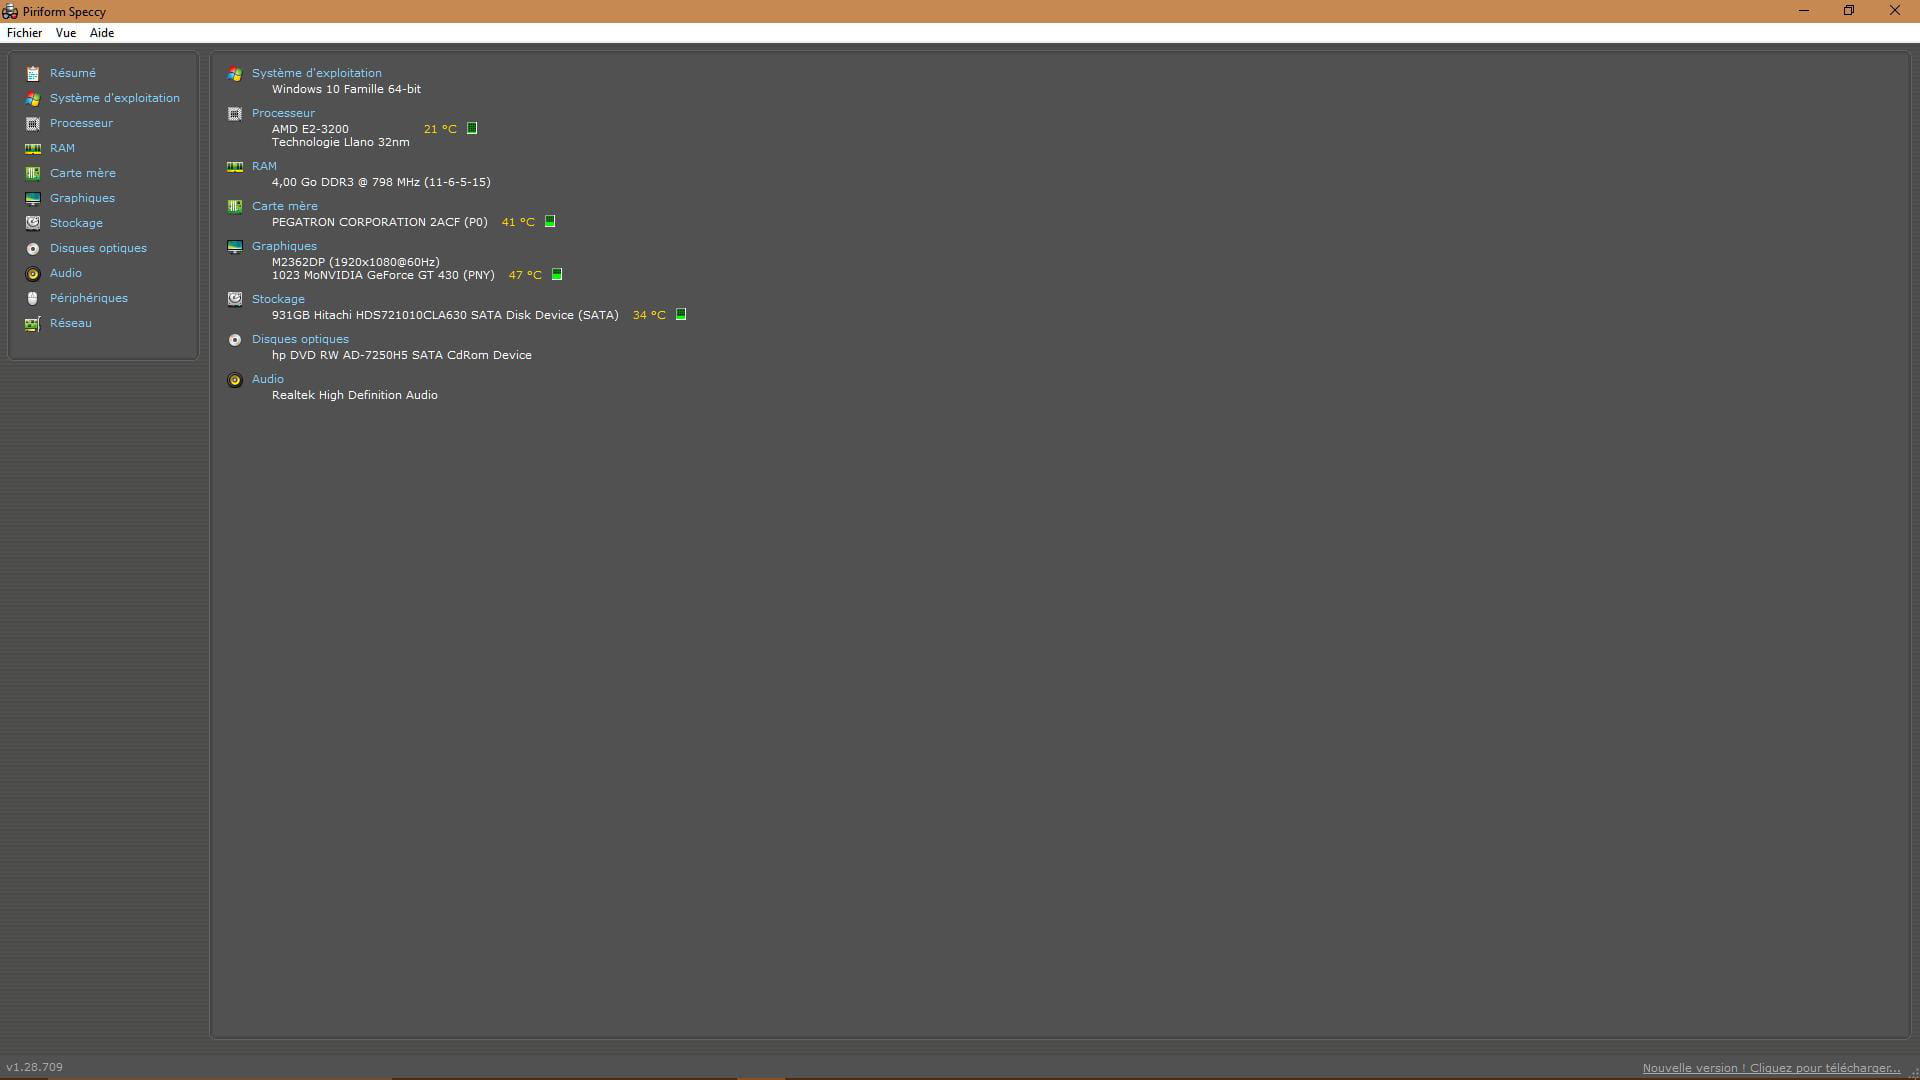Switch to Graphiques section in sidebar
This screenshot has height=1080, width=1920.
(82, 198)
